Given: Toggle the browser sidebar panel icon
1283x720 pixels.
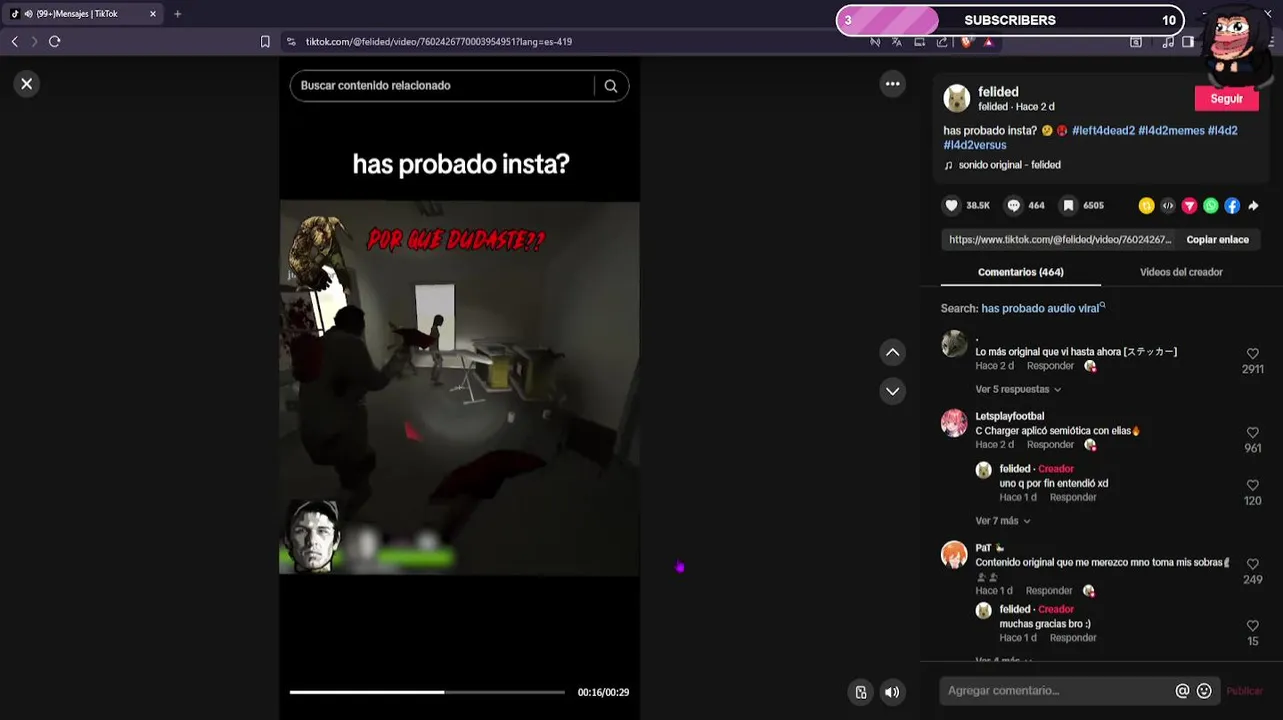Looking at the screenshot, I should click(x=1187, y=42).
